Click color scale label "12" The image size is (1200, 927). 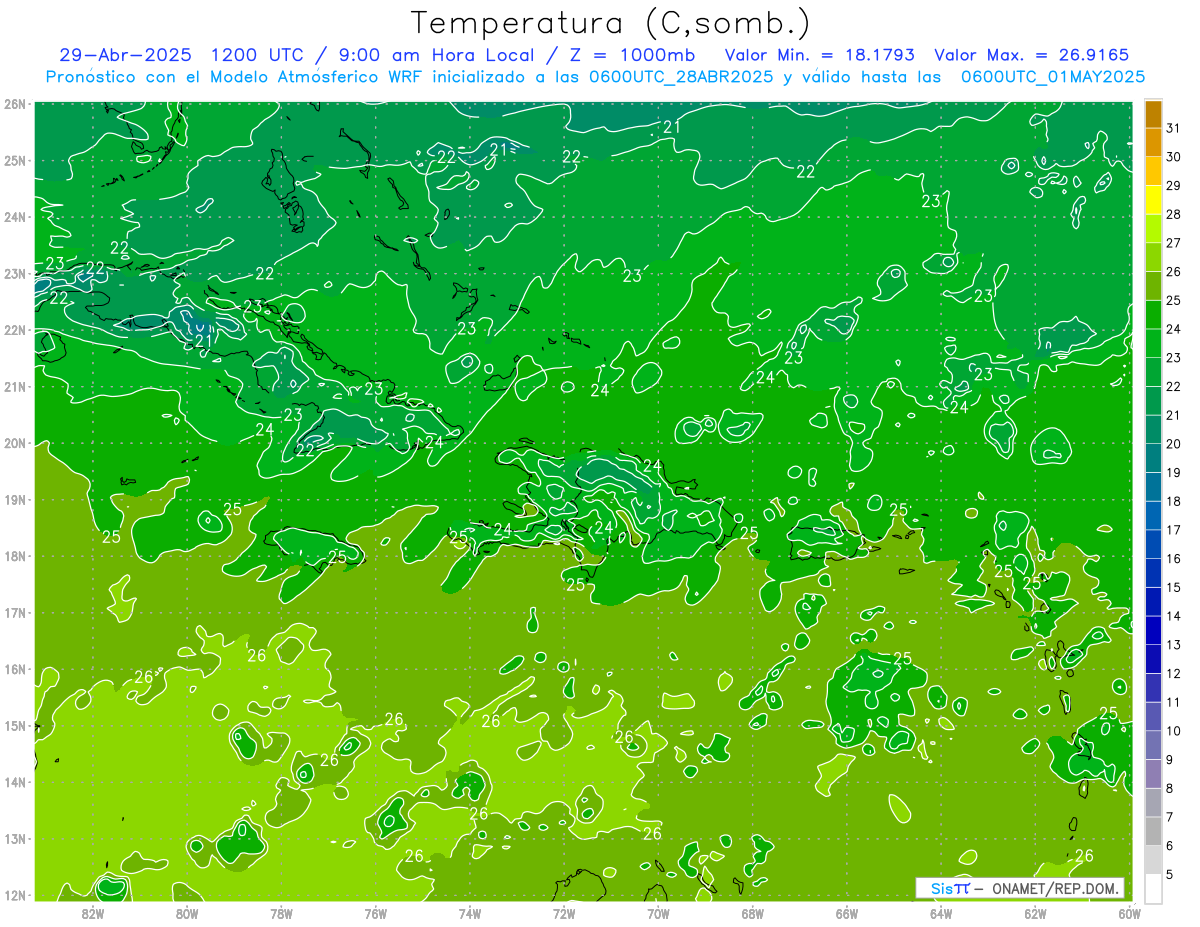tap(1174, 673)
